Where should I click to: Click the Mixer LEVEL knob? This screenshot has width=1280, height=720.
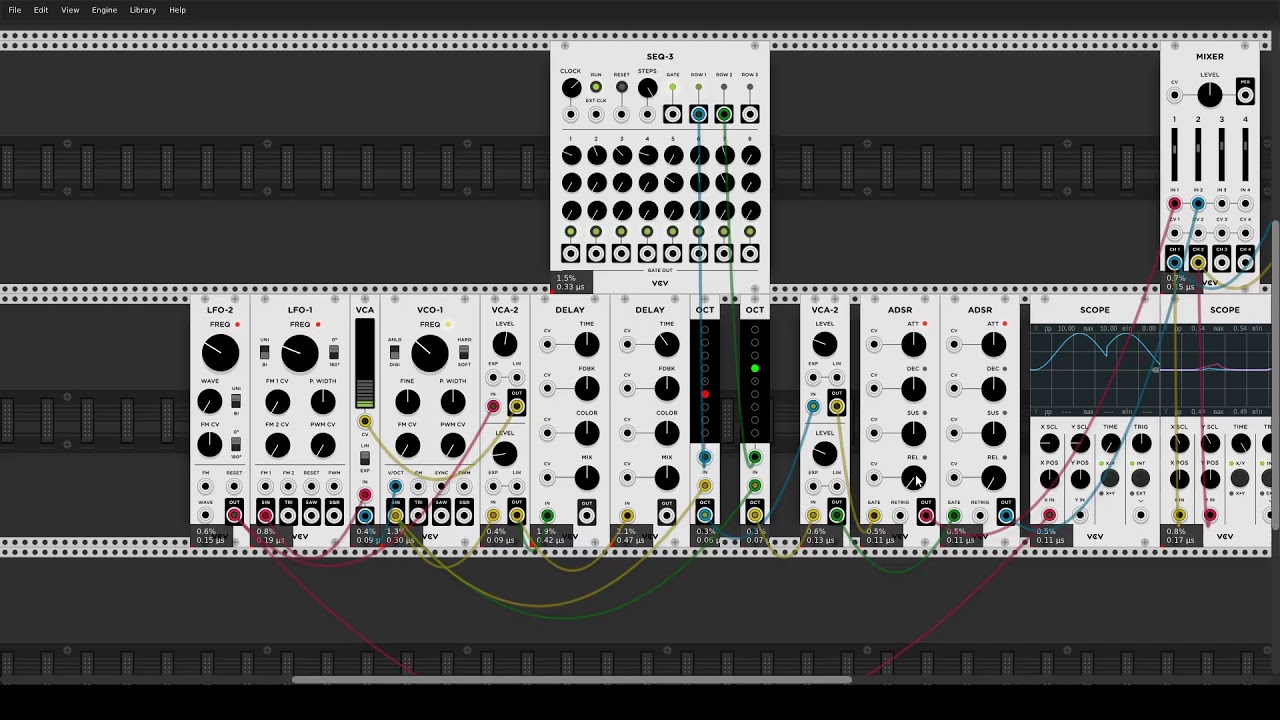[1210, 95]
